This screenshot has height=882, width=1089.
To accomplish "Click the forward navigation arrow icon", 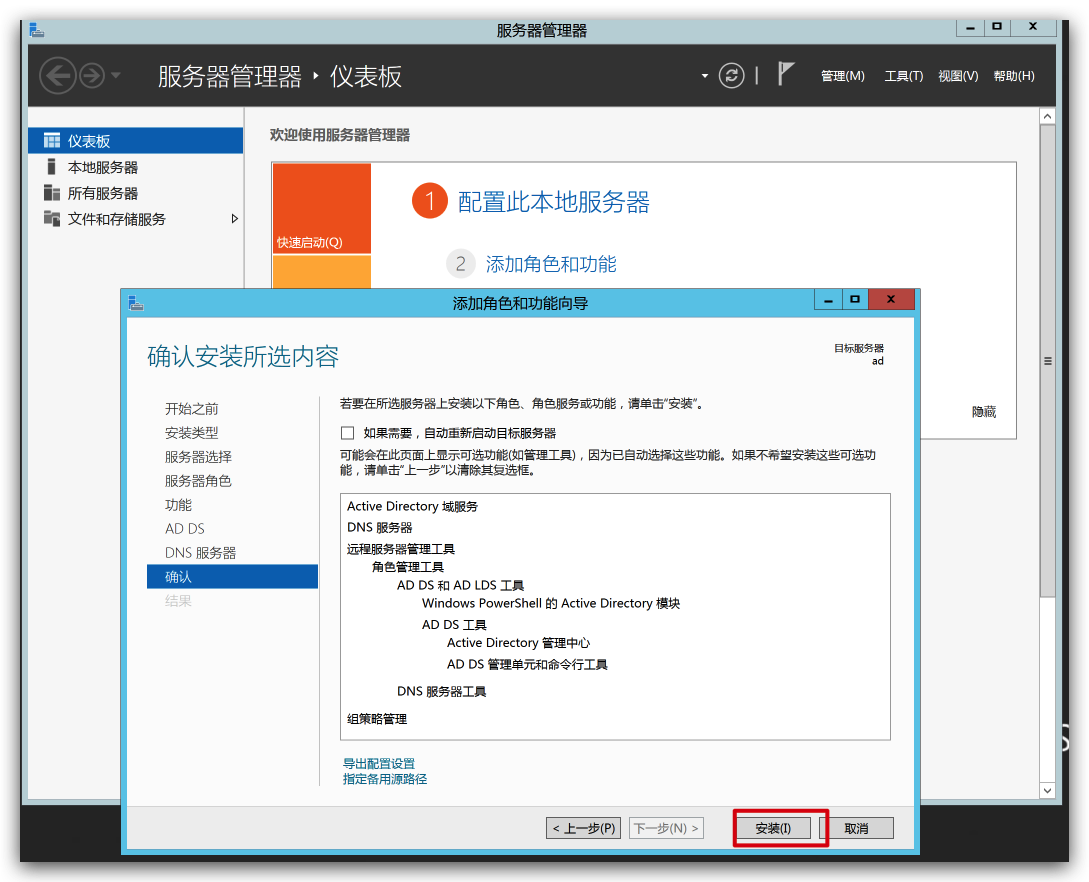I will click(91, 76).
